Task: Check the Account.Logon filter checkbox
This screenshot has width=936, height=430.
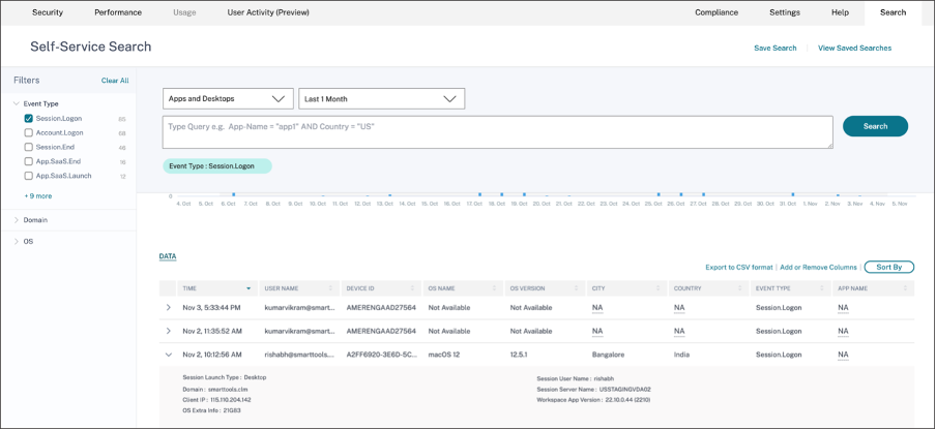Action: (x=29, y=132)
